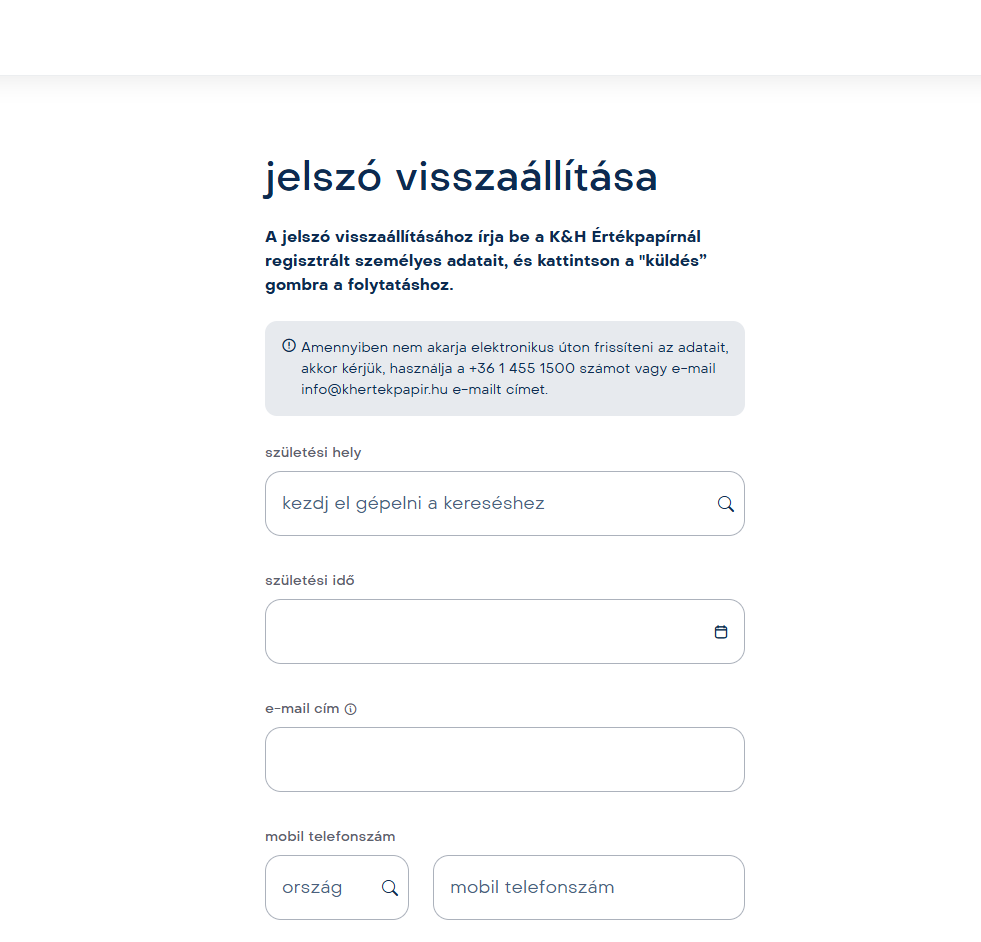Viewport: 981px width, 942px height.
Task: Open the calendar picker for születési idő
Action: (721, 632)
